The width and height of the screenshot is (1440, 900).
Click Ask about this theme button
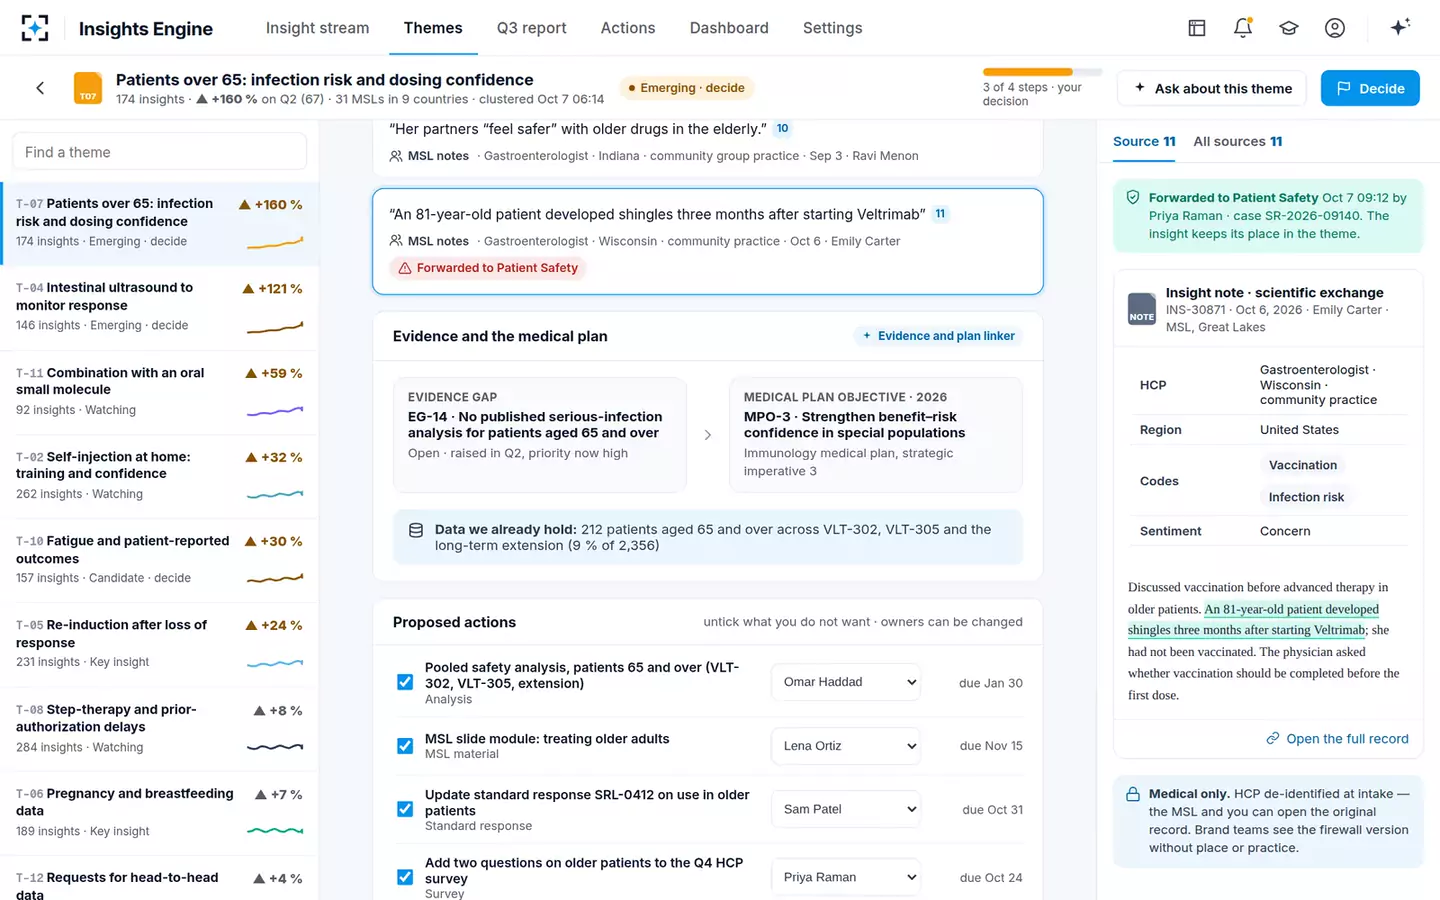(1212, 88)
